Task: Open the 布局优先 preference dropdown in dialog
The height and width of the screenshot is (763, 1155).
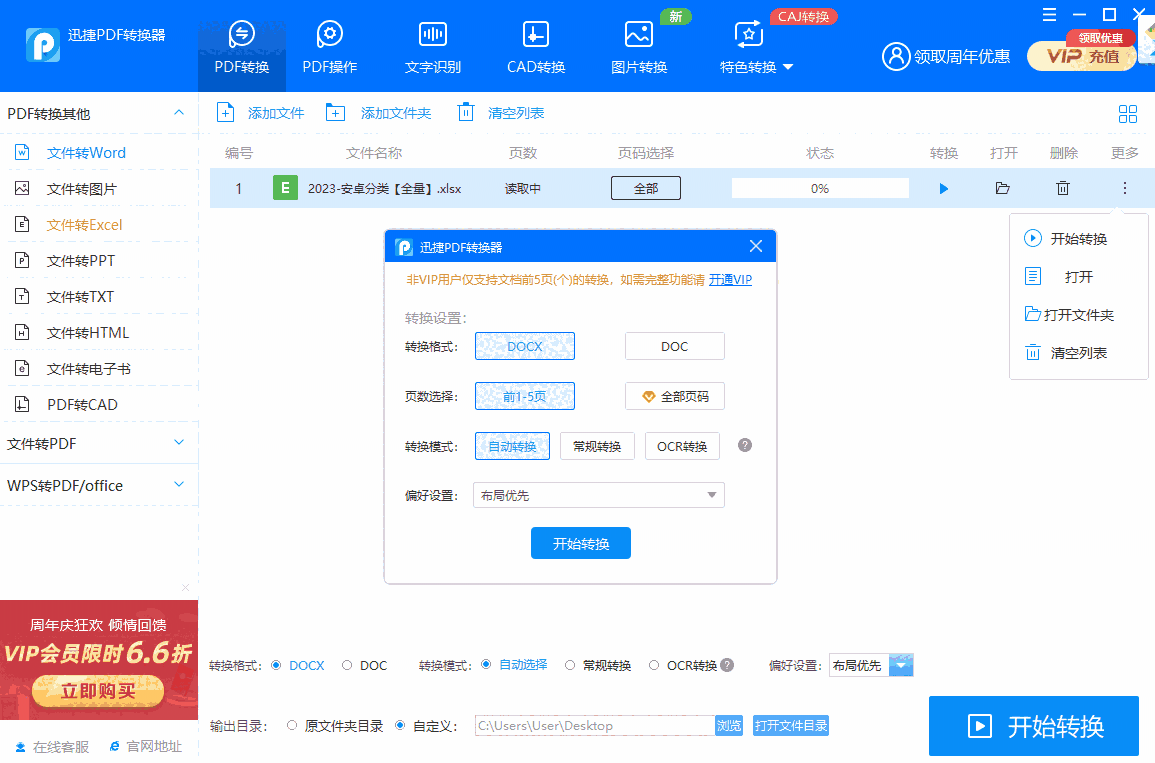Action: tap(598, 494)
